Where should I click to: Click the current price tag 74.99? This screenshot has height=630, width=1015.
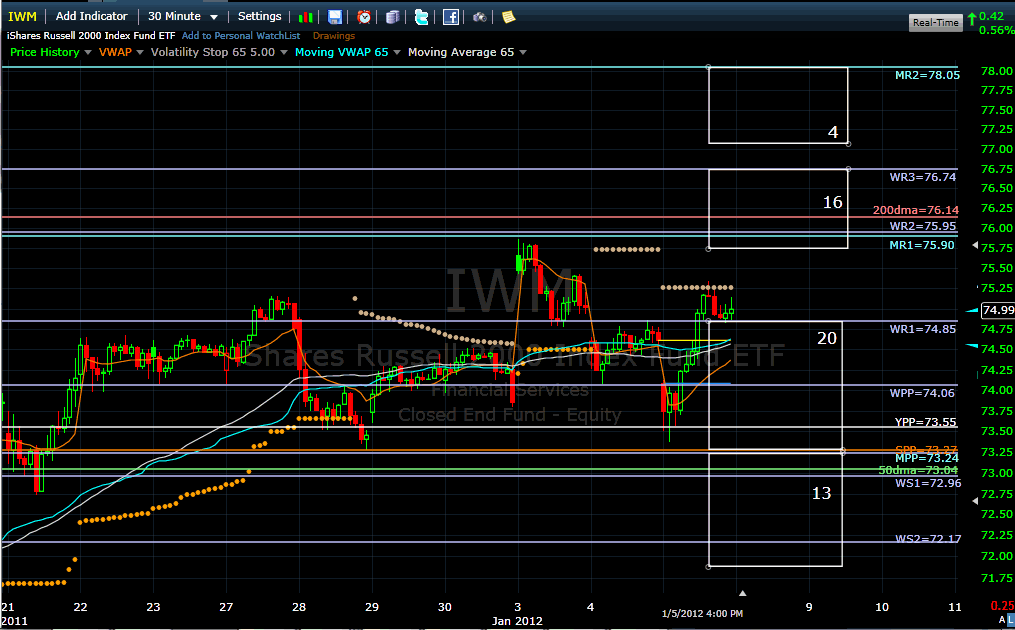[998, 310]
